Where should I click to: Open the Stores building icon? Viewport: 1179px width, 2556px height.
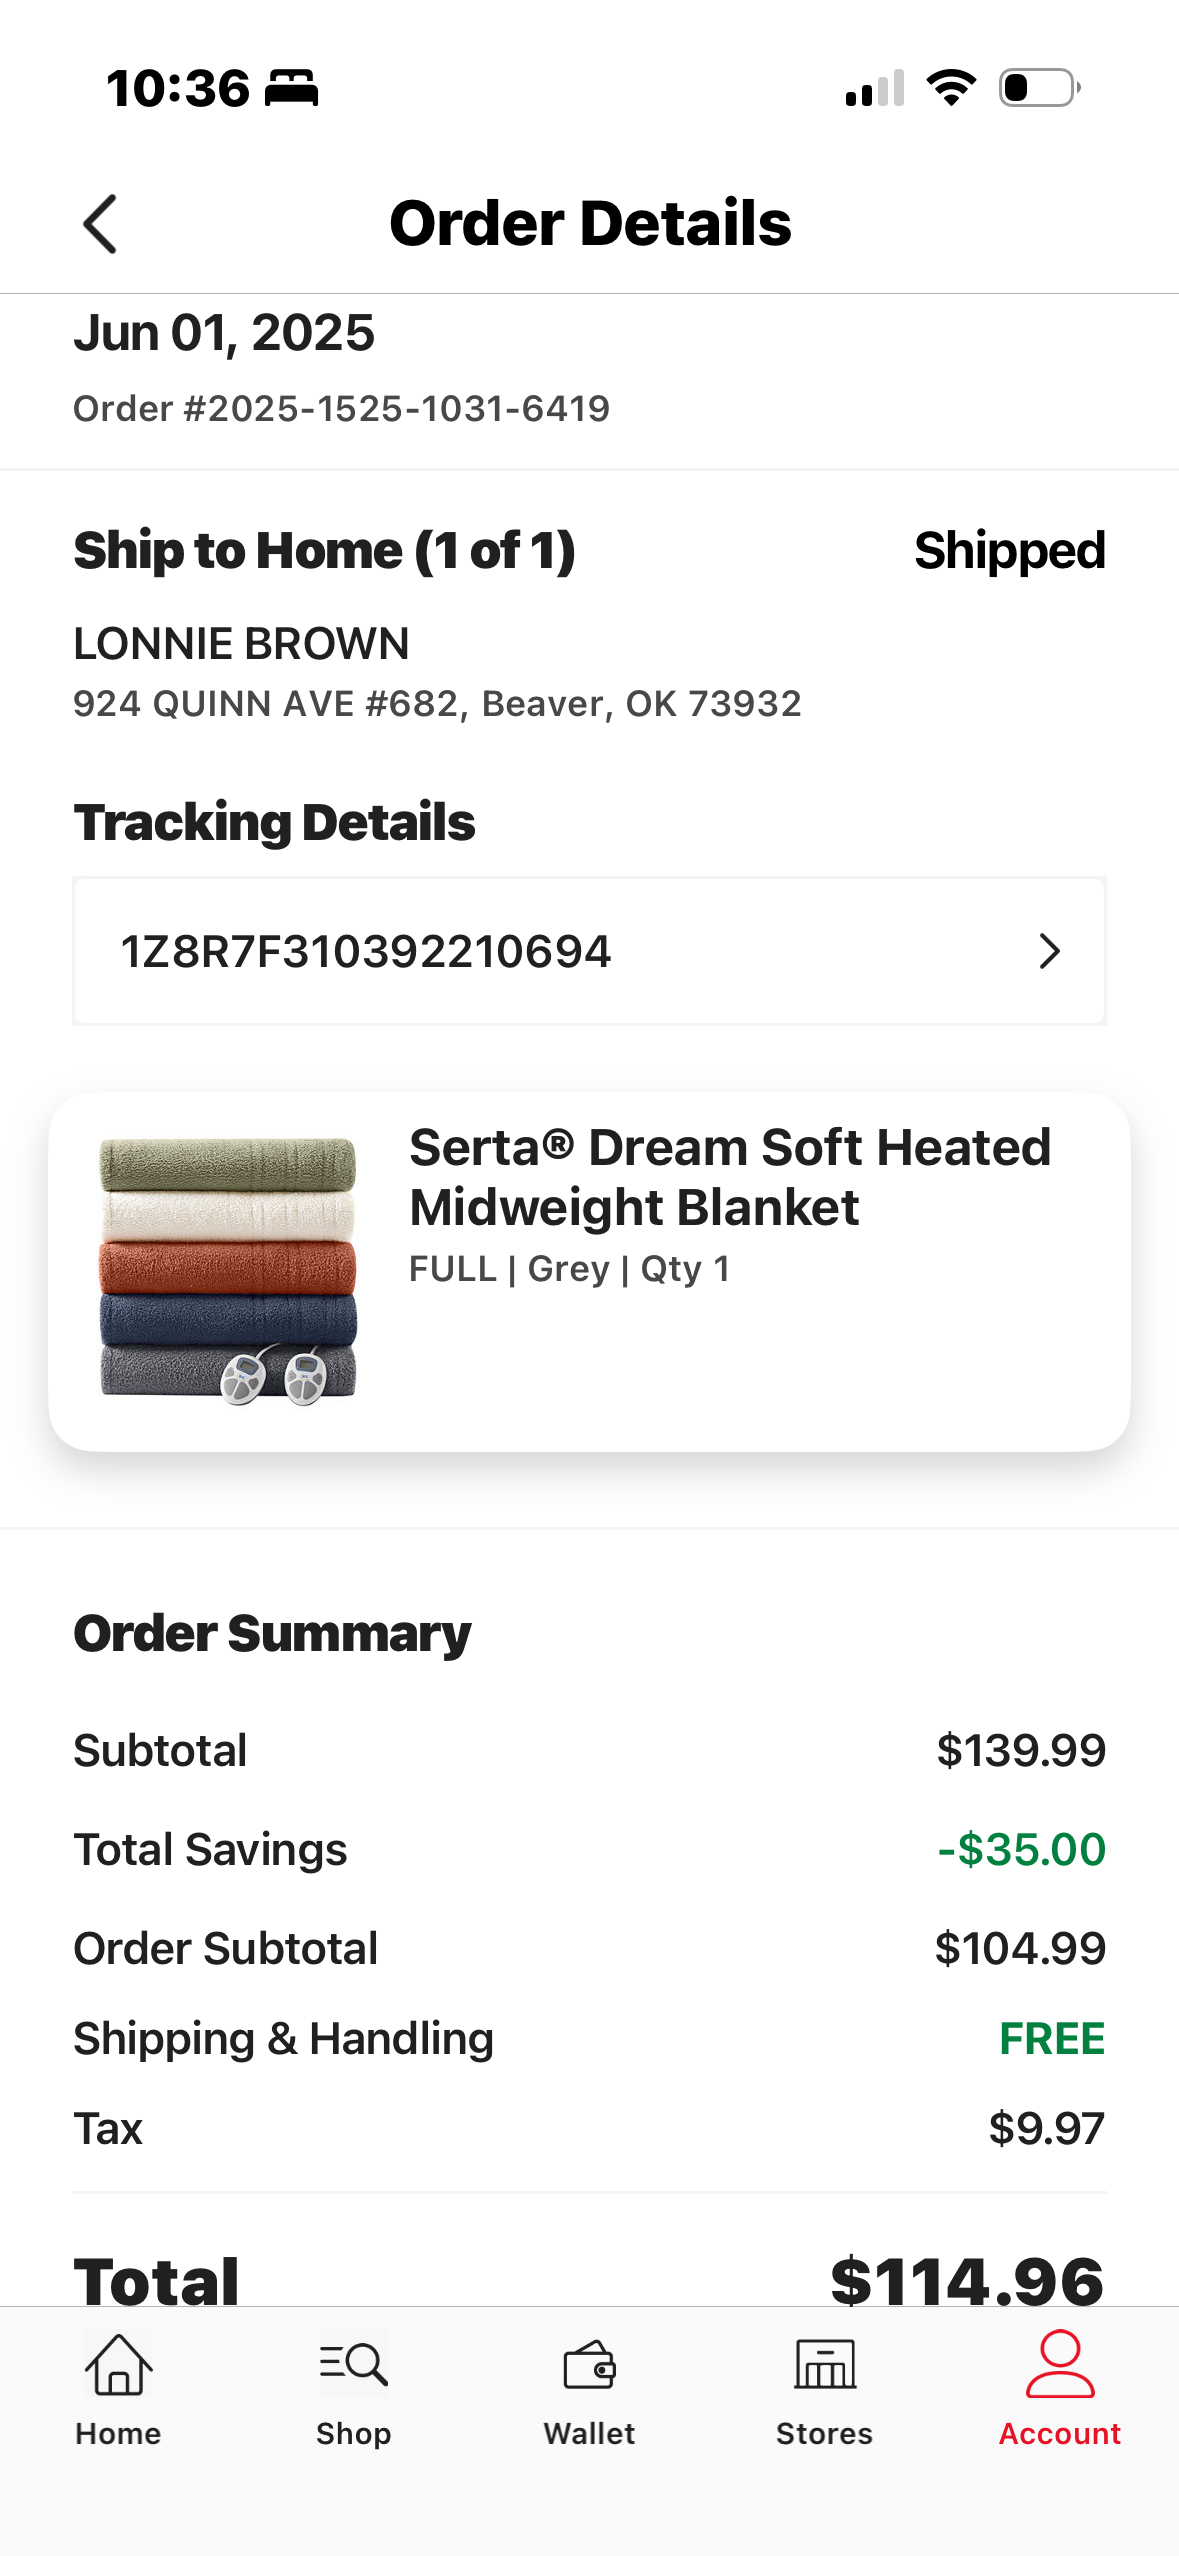pos(825,2364)
